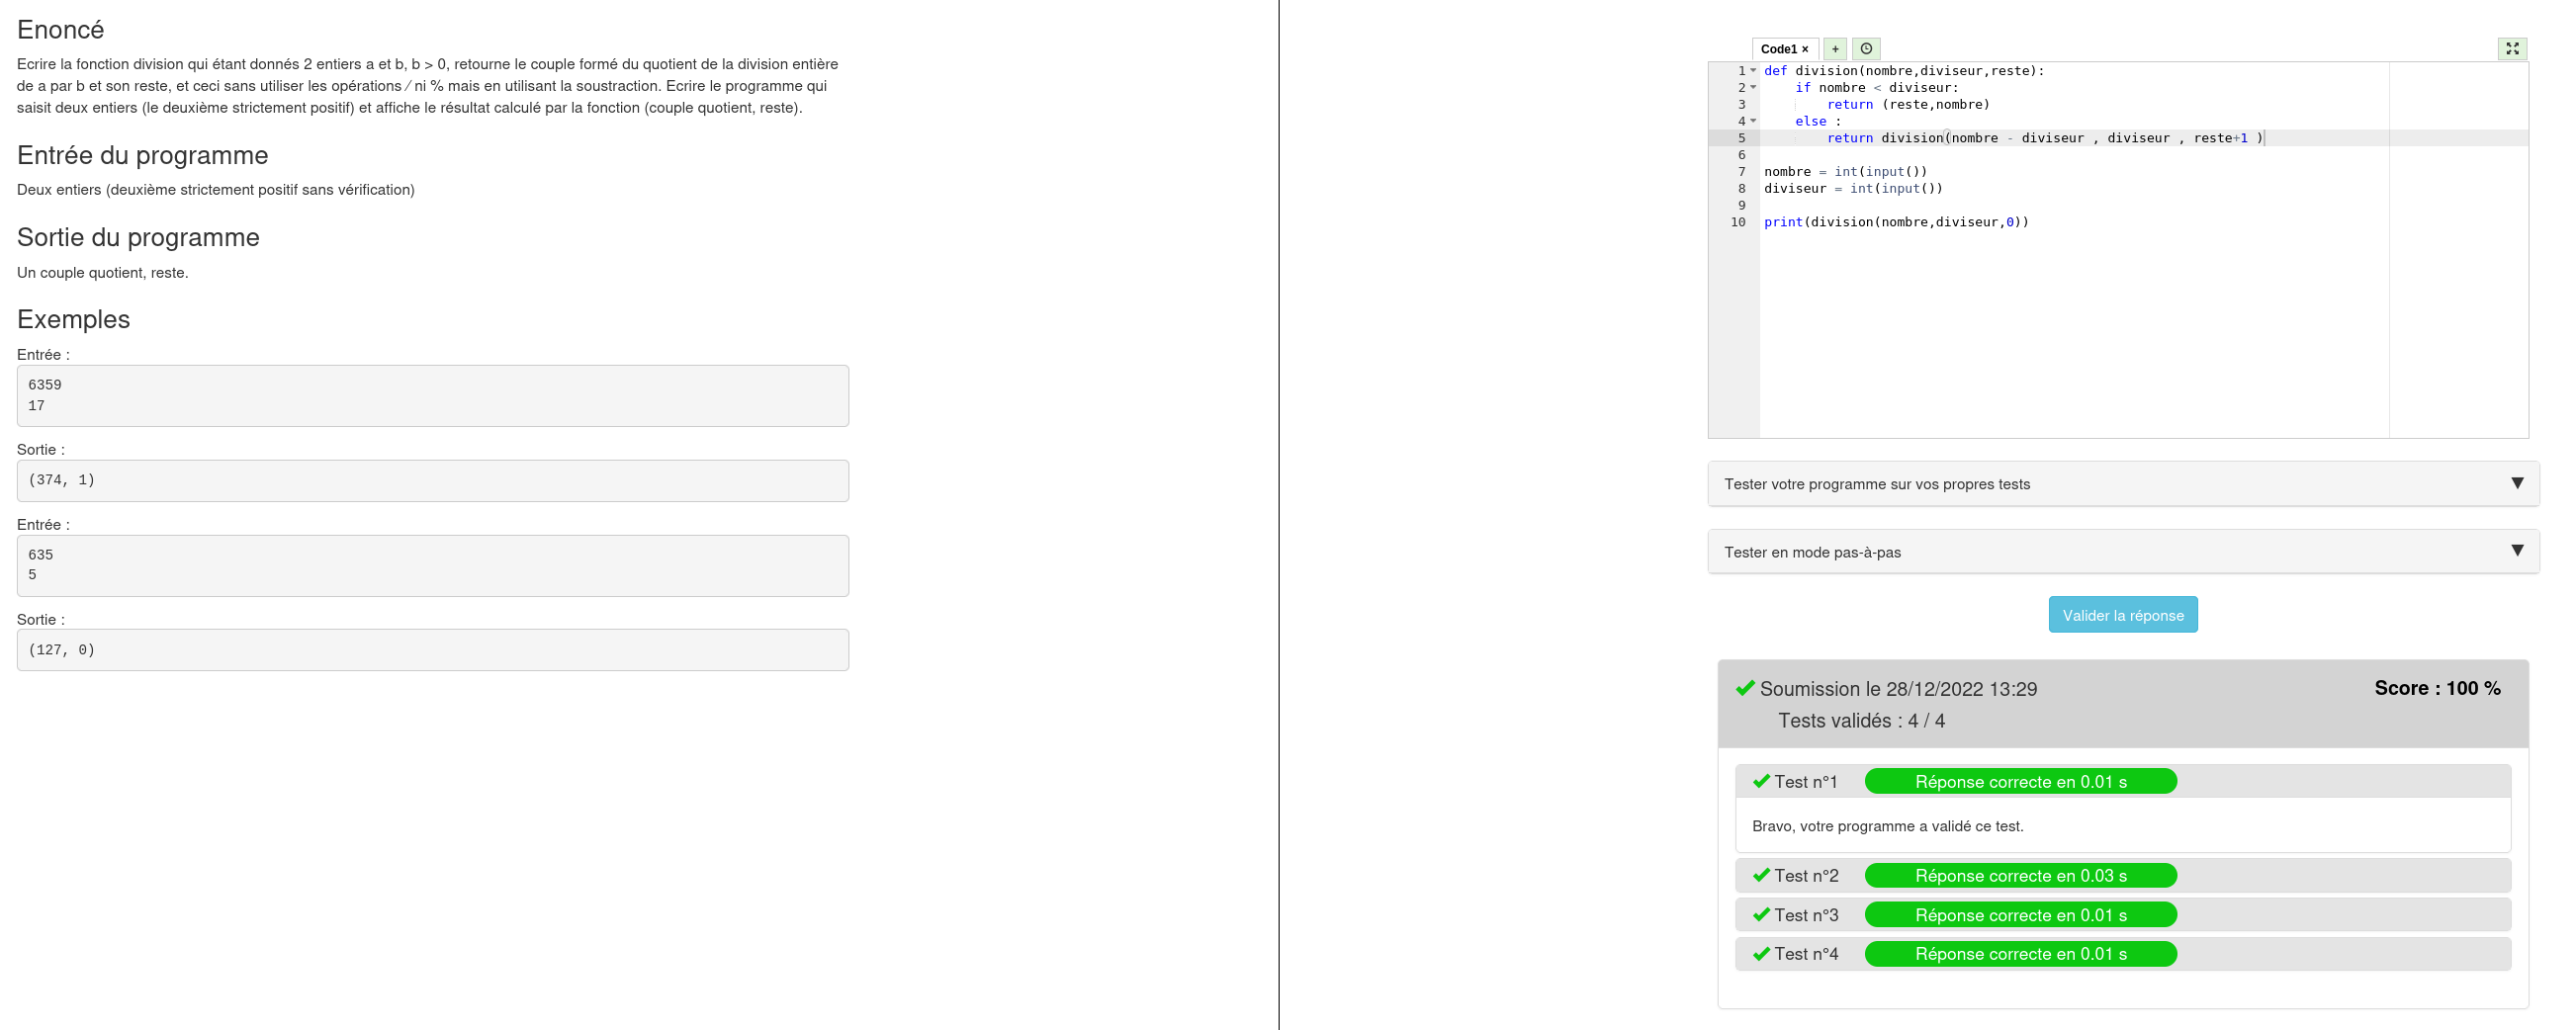Click the 'Exemples' heading

73,320
